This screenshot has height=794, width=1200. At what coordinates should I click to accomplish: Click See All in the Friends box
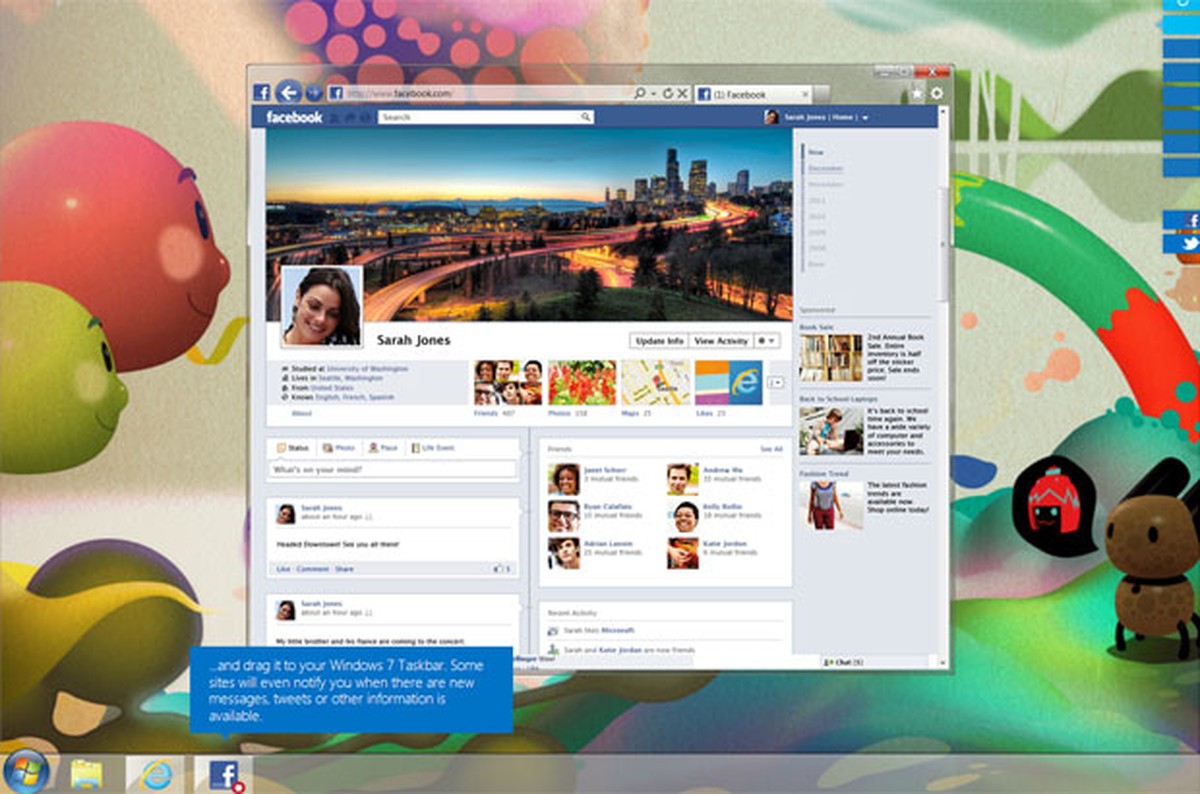771,449
